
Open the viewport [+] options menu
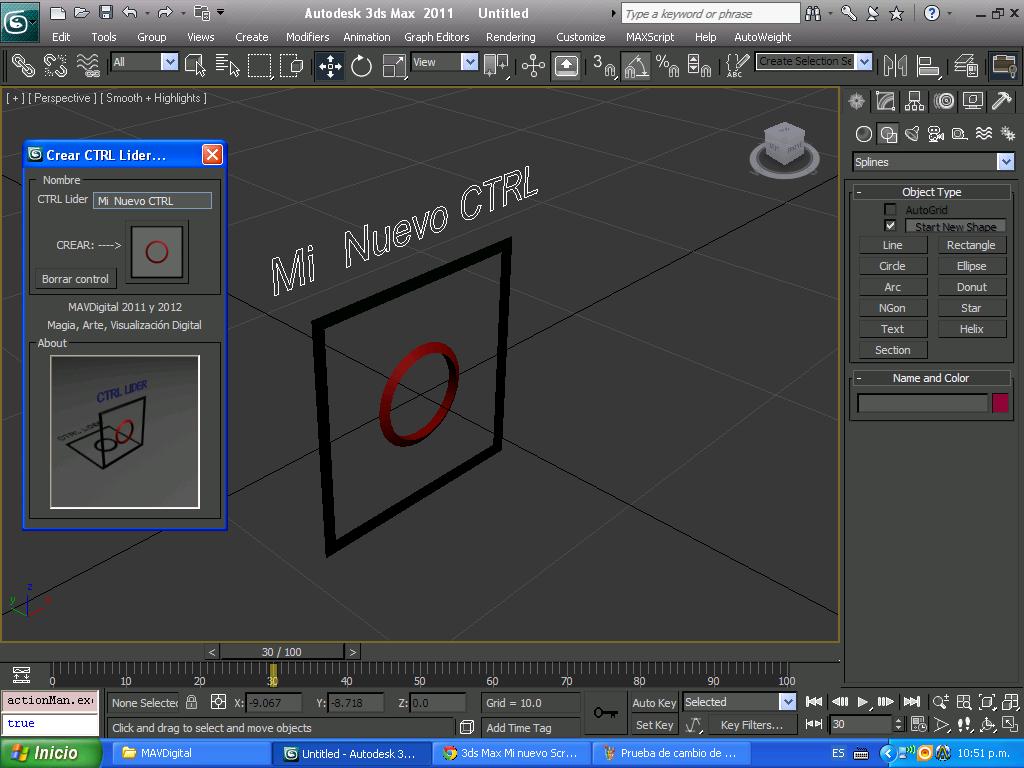15,98
